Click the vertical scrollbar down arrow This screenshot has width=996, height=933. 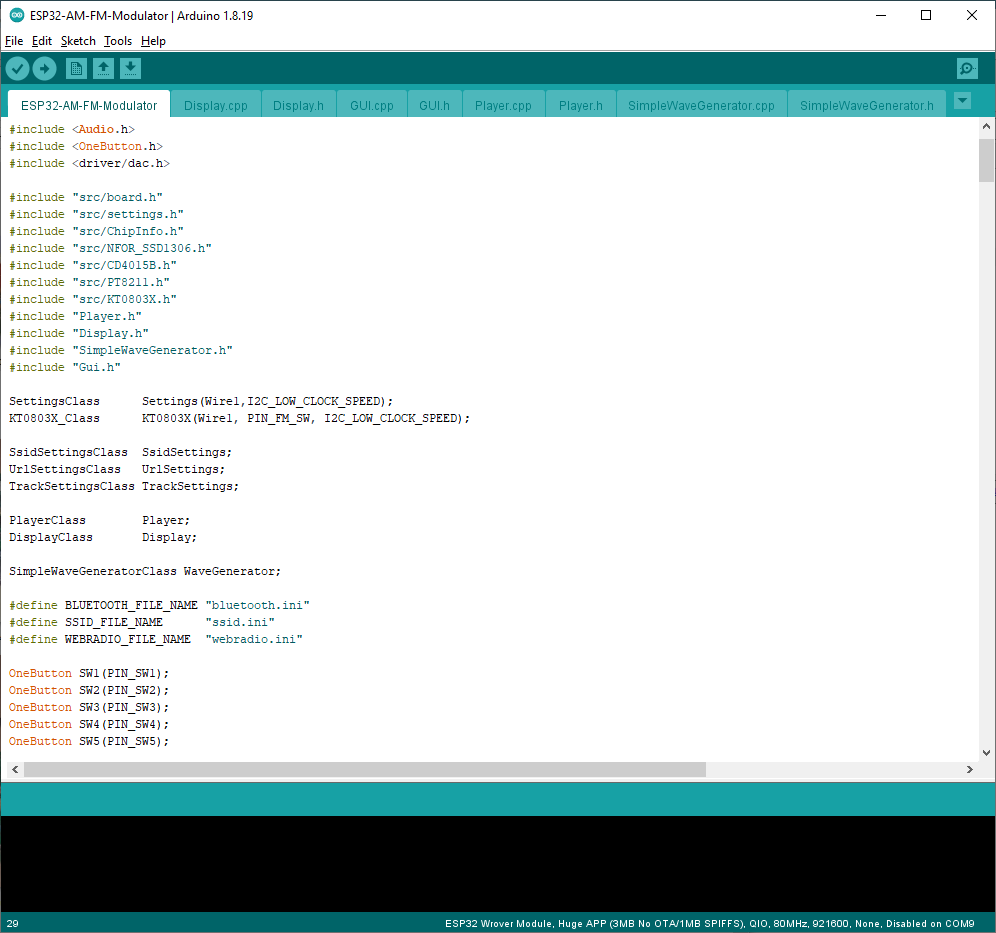click(986, 753)
